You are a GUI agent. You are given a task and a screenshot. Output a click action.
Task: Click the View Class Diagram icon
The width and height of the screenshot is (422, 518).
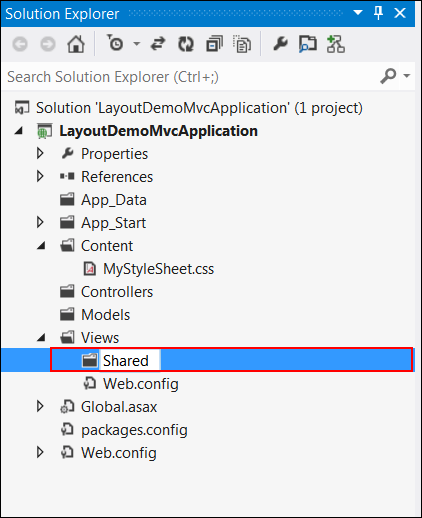coord(335,44)
